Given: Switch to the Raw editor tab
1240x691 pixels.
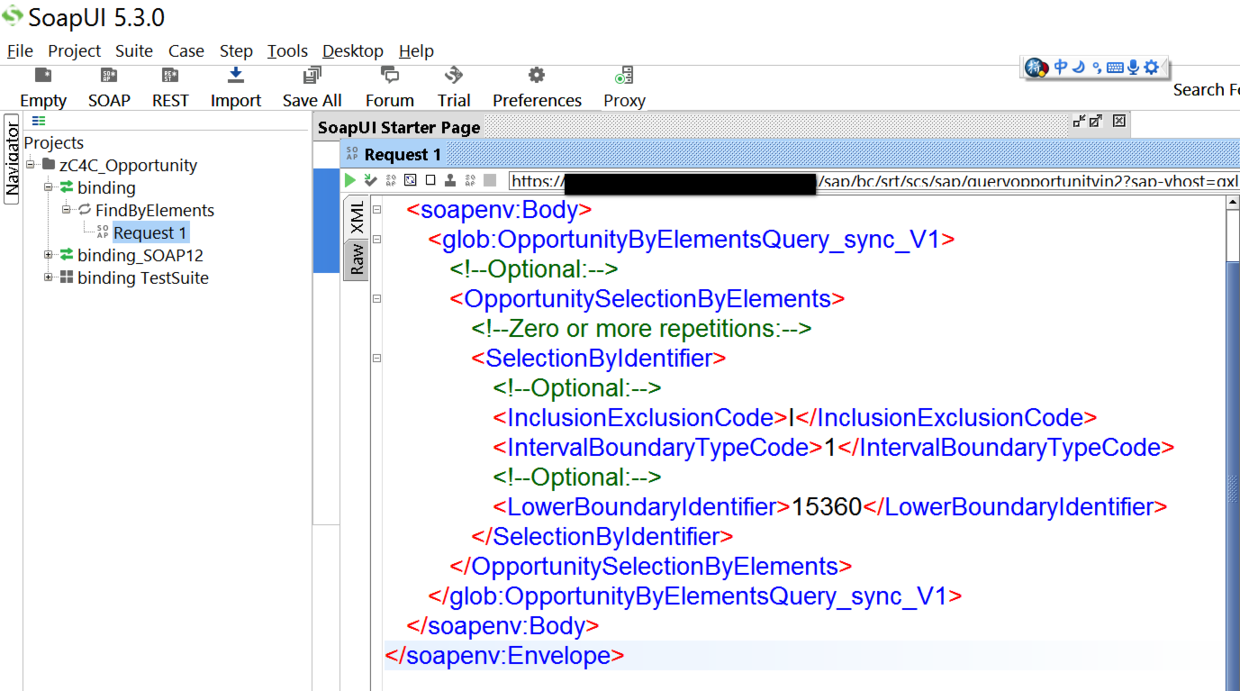Looking at the screenshot, I should click(x=356, y=259).
